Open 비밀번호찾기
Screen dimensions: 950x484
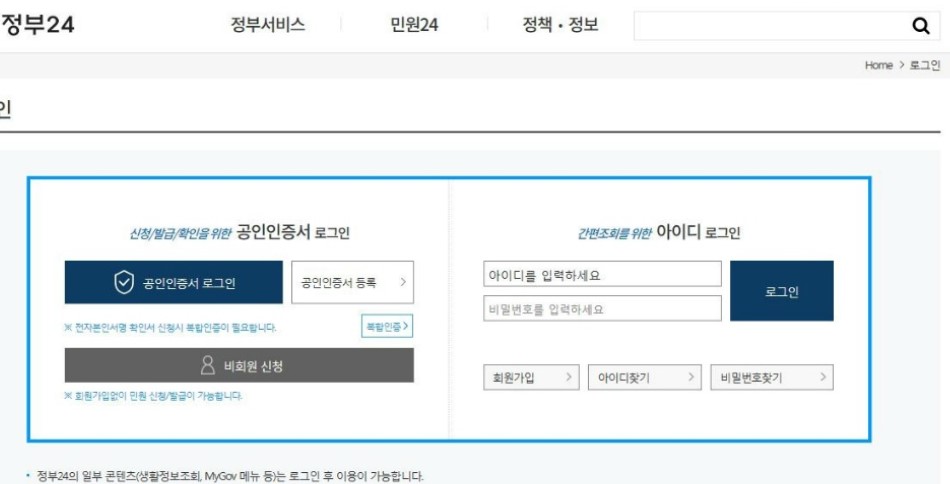772,377
